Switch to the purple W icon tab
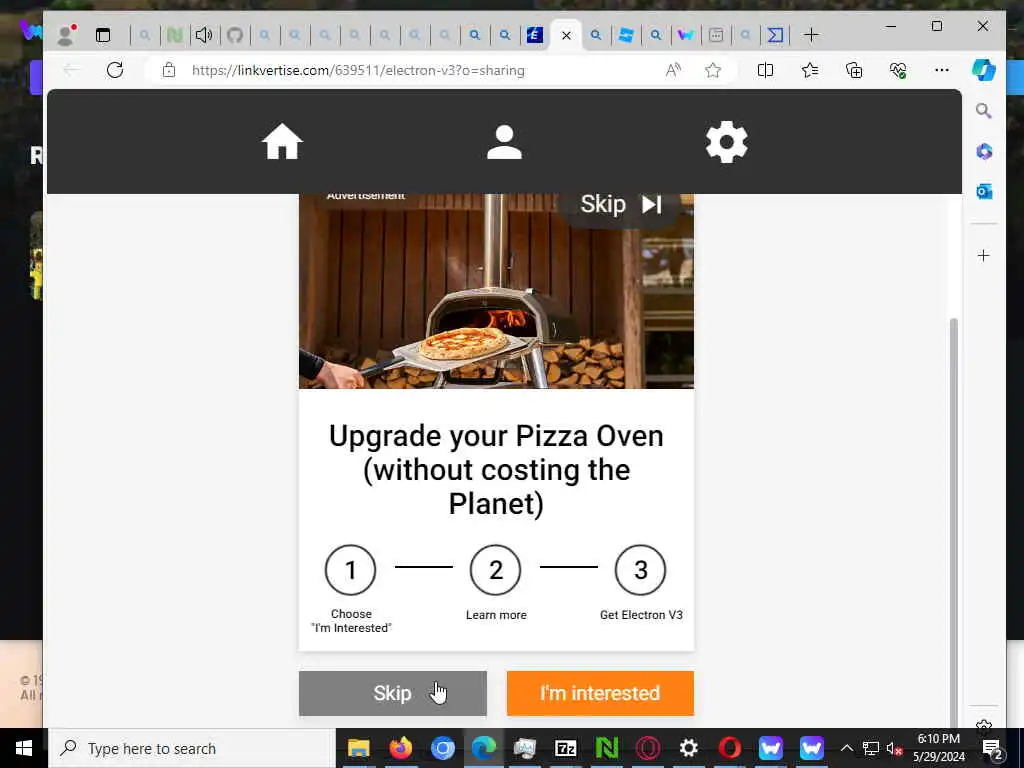 [686, 35]
